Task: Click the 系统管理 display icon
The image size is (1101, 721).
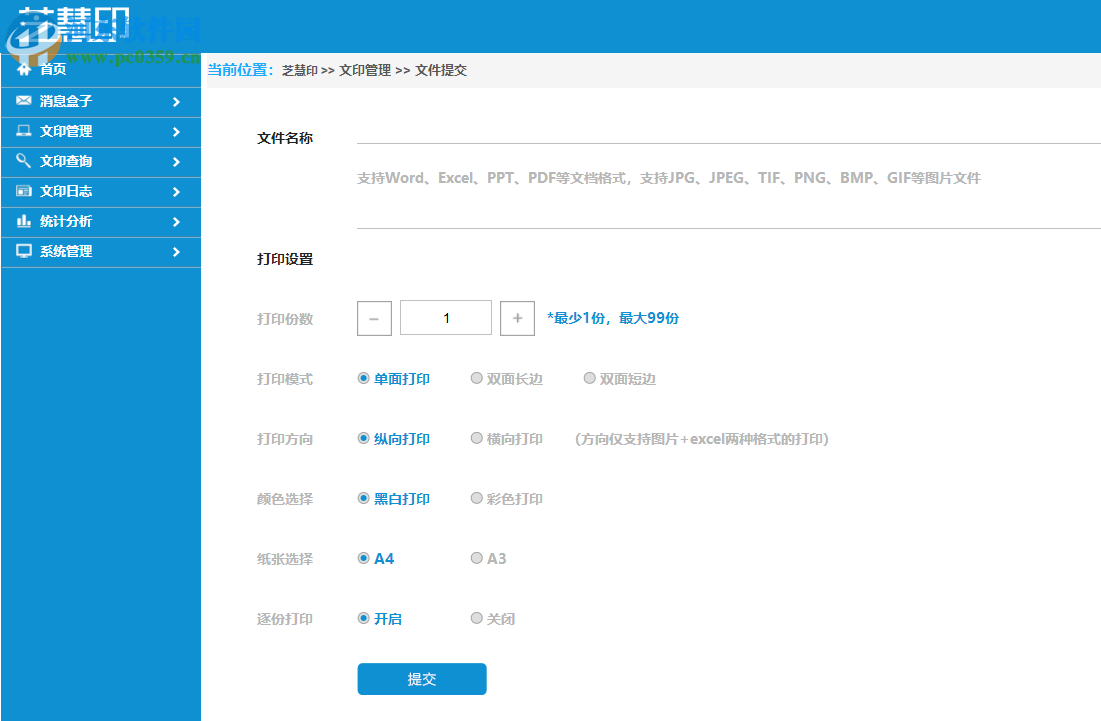Action: click(24, 251)
